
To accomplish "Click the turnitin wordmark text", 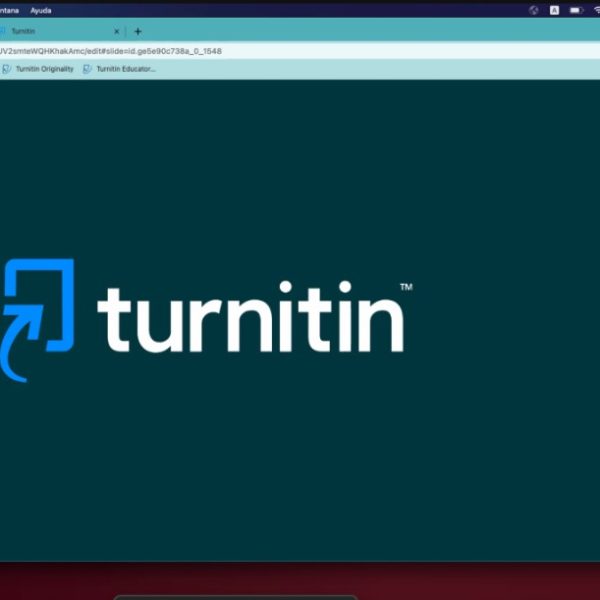I will pyautogui.click(x=251, y=317).
